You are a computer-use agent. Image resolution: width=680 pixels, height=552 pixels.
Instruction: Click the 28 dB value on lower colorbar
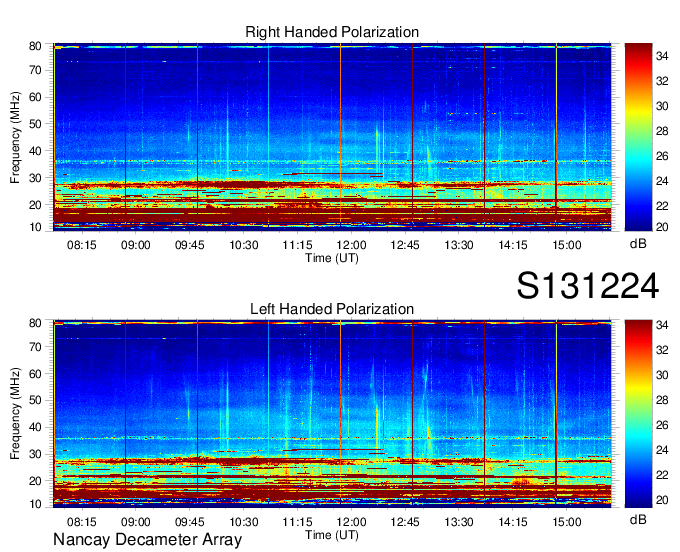tap(662, 400)
